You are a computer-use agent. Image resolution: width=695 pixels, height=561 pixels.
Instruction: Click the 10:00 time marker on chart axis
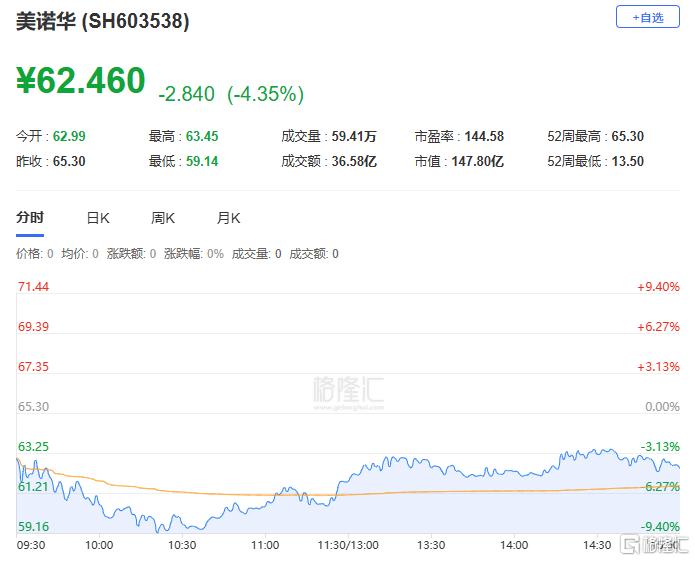pos(98,545)
